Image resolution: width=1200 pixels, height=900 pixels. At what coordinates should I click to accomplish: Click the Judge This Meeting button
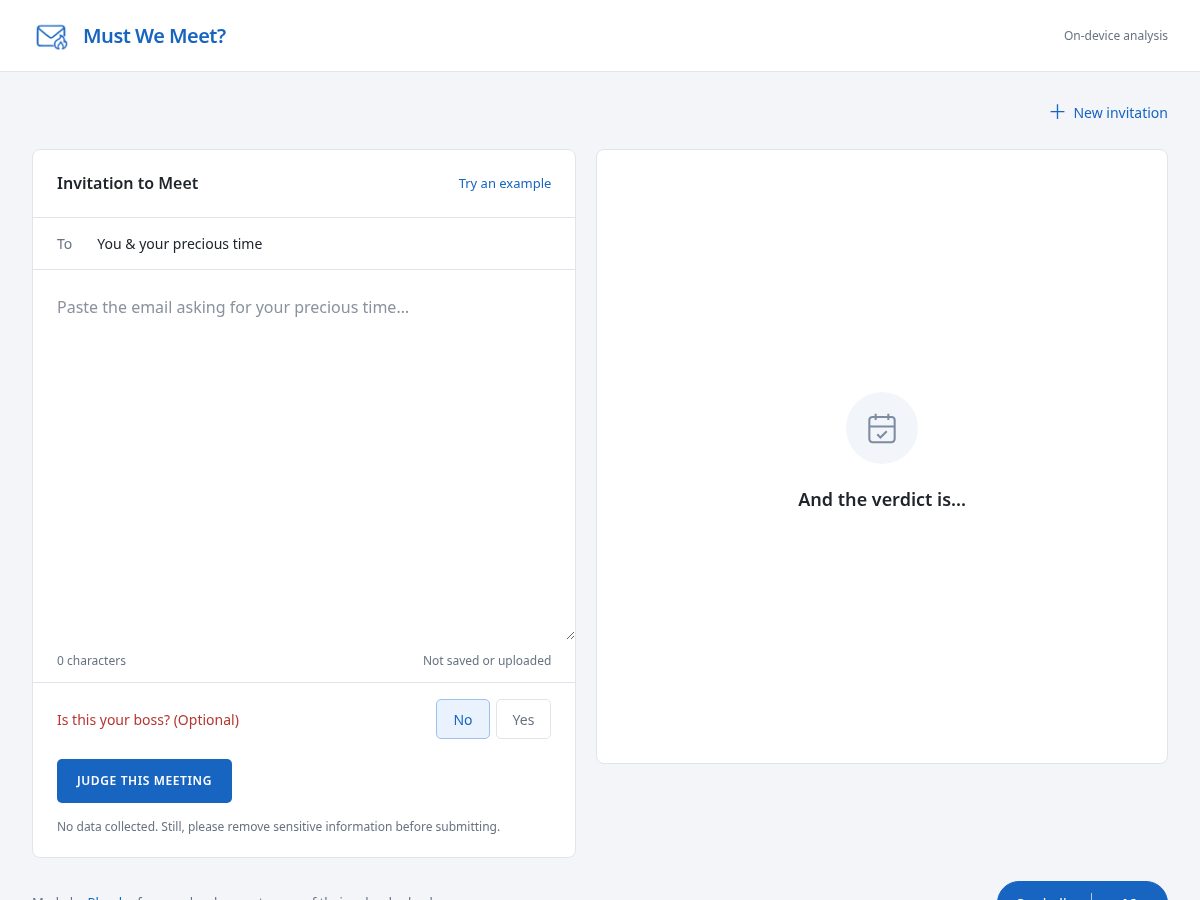tap(144, 781)
